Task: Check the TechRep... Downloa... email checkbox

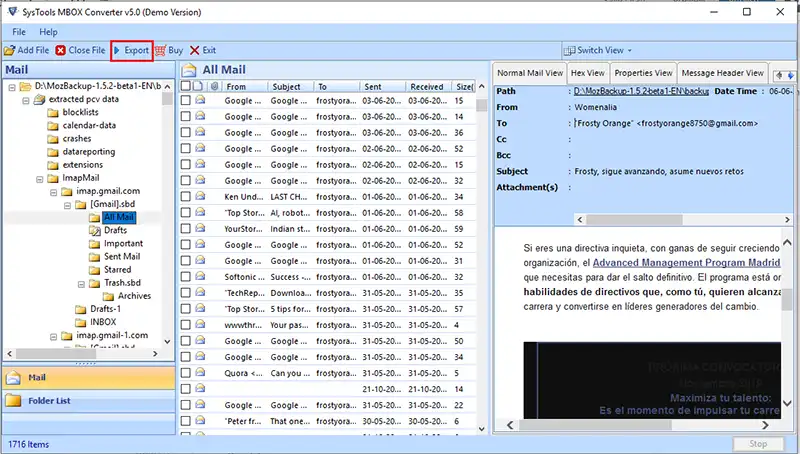Action: click(186, 293)
